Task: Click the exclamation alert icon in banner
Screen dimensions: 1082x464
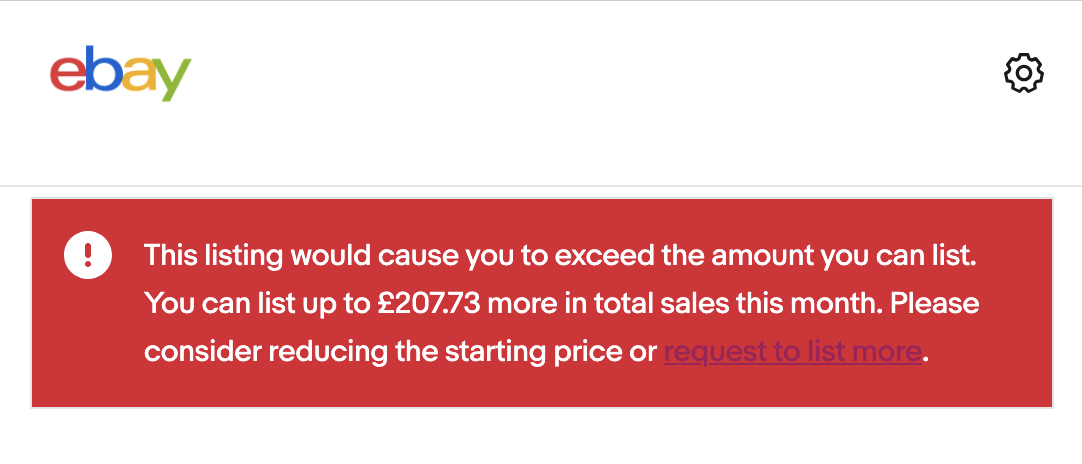Action: [x=88, y=255]
